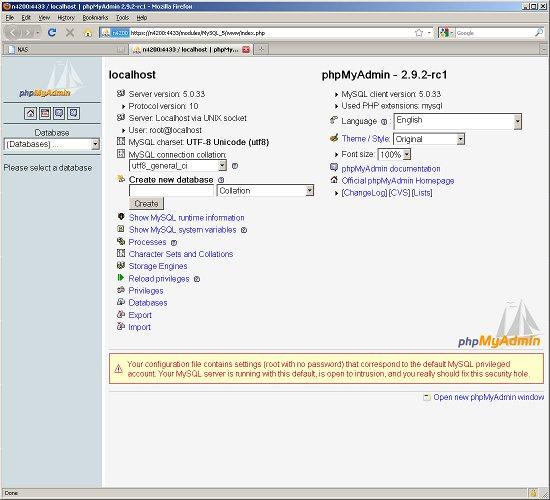Open the list all tabs dropdown
Image resolution: width=550 pixels, height=500 pixels.
click(544, 50)
